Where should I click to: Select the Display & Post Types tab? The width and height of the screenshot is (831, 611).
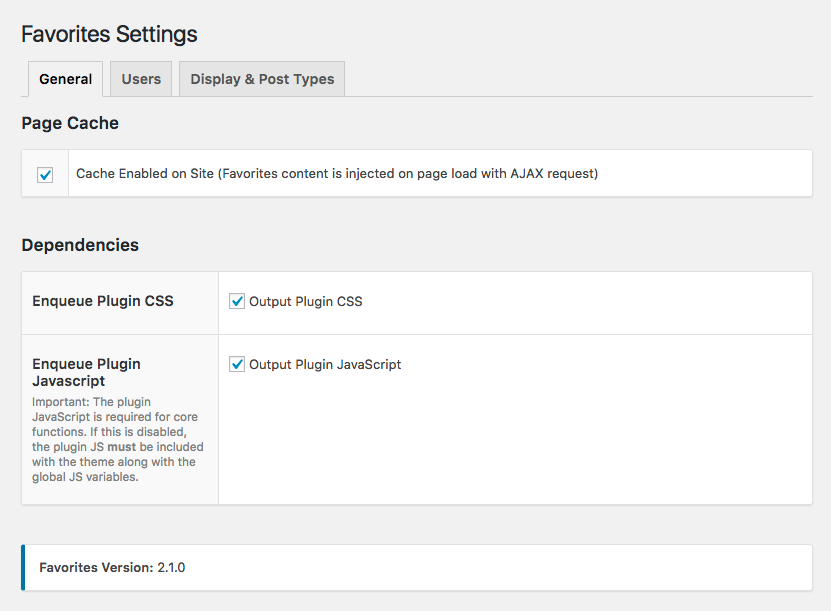point(262,79)
